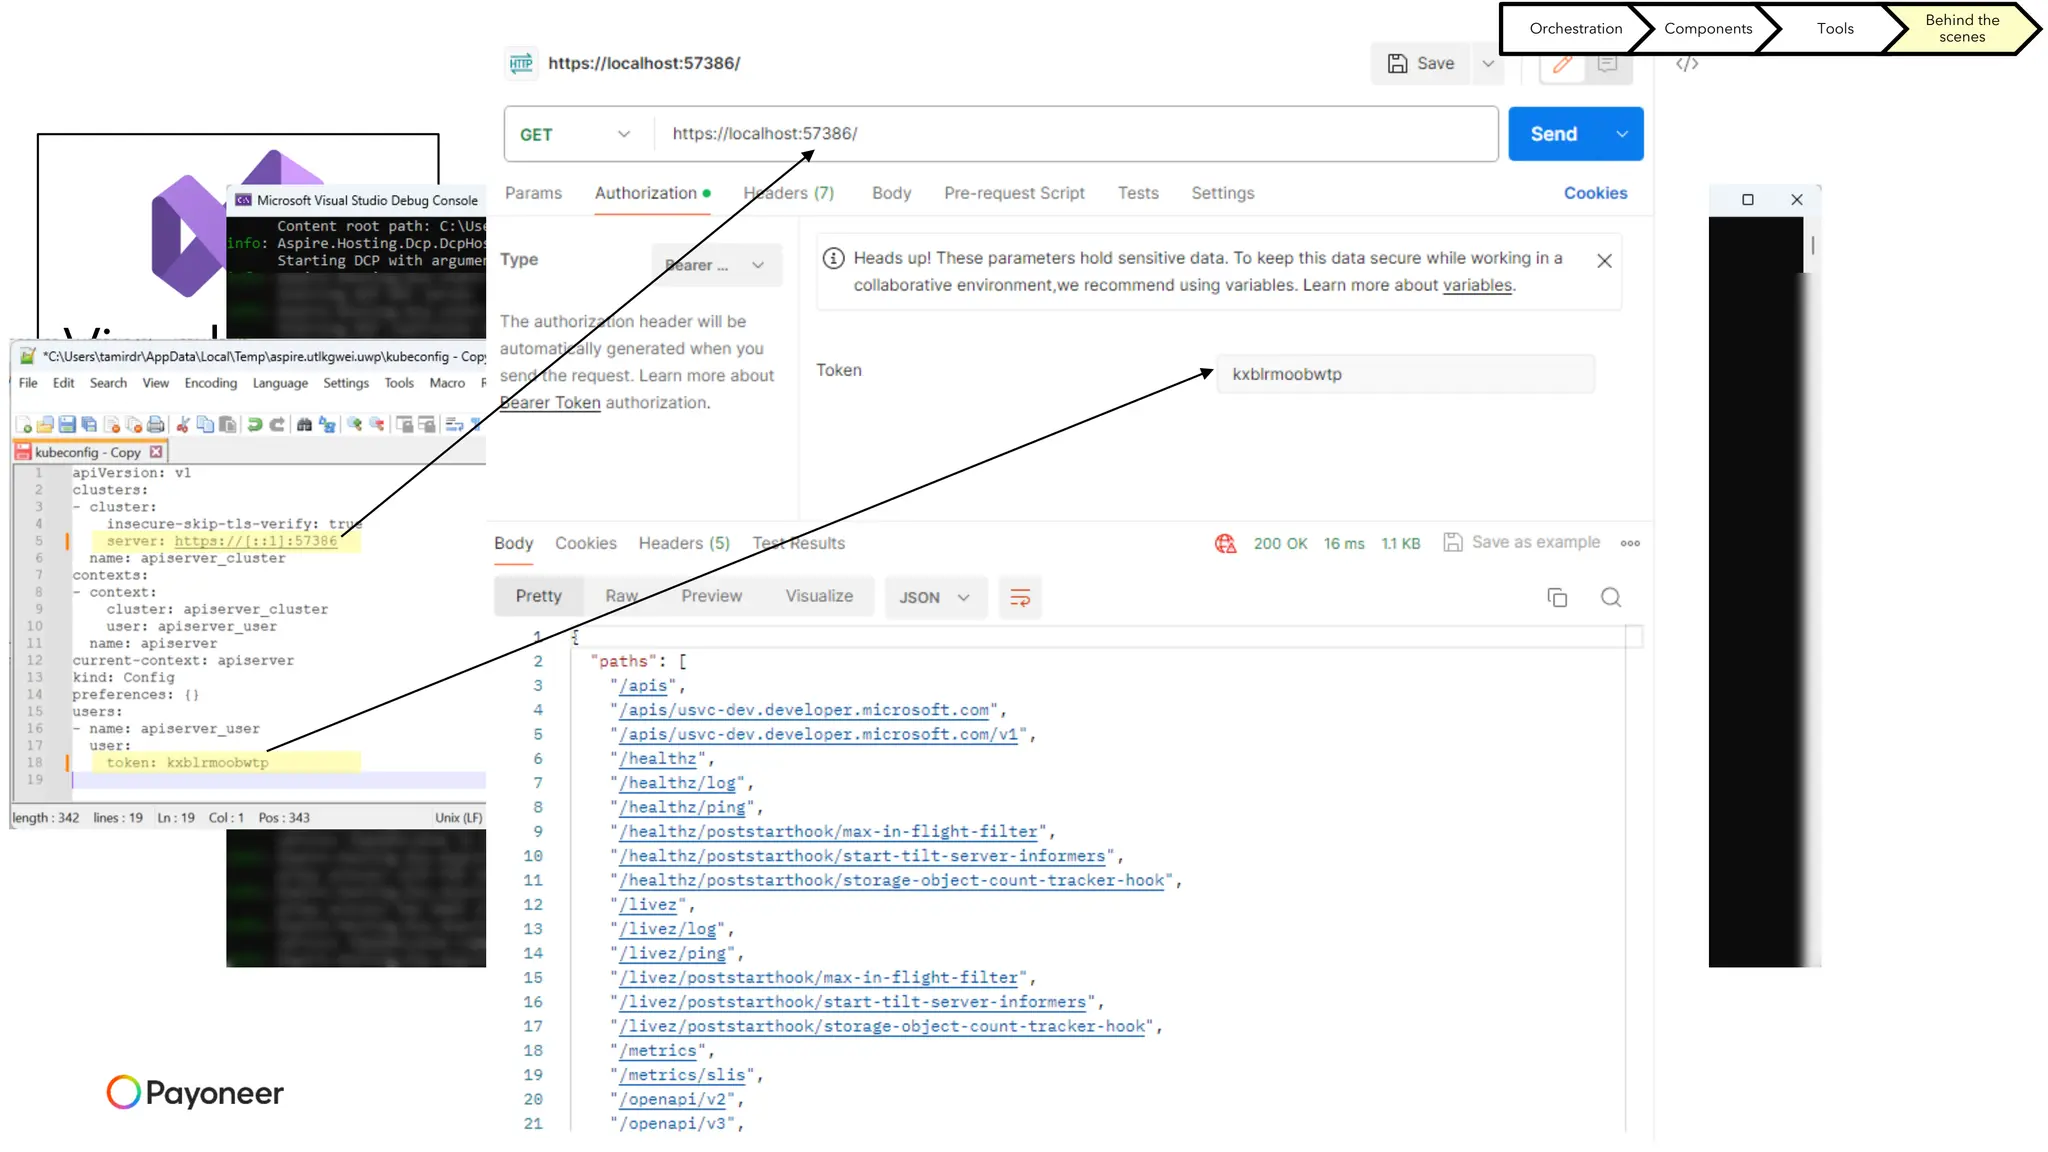This screenshot has height=1152, width=2048.
Task: Click the Zoom In icon in Notepad++
Action: click(354, 425)
